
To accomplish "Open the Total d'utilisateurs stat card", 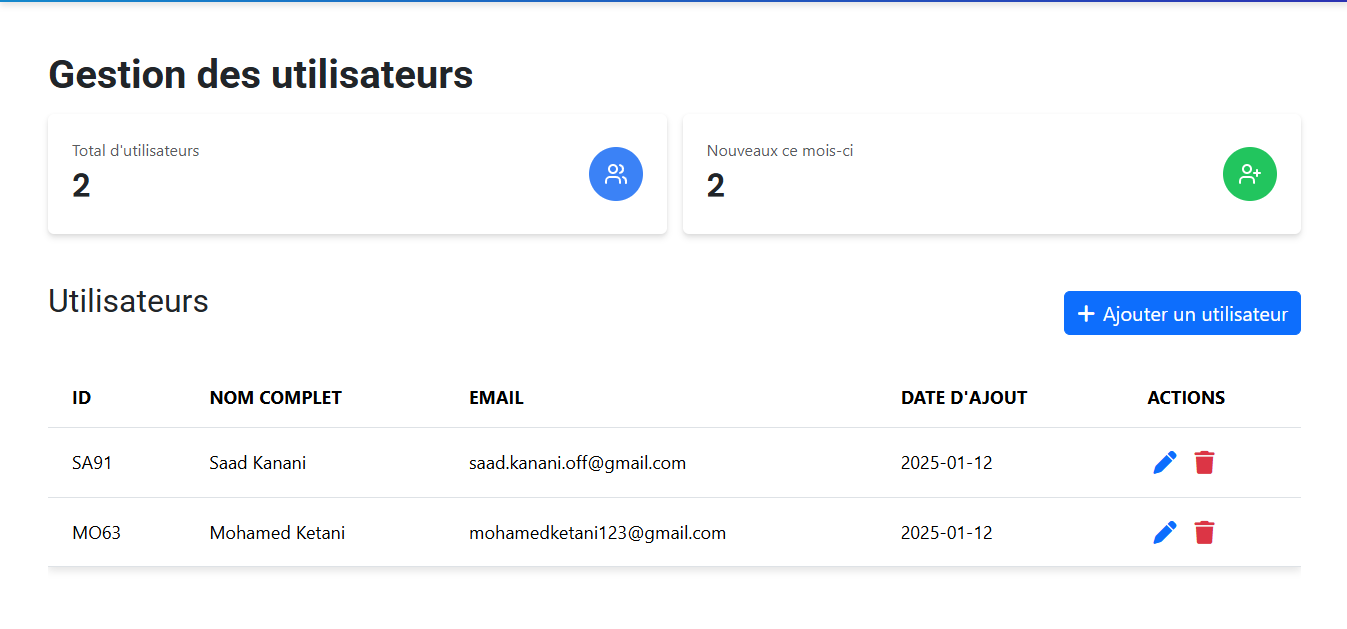I will [x=357, y=174].
